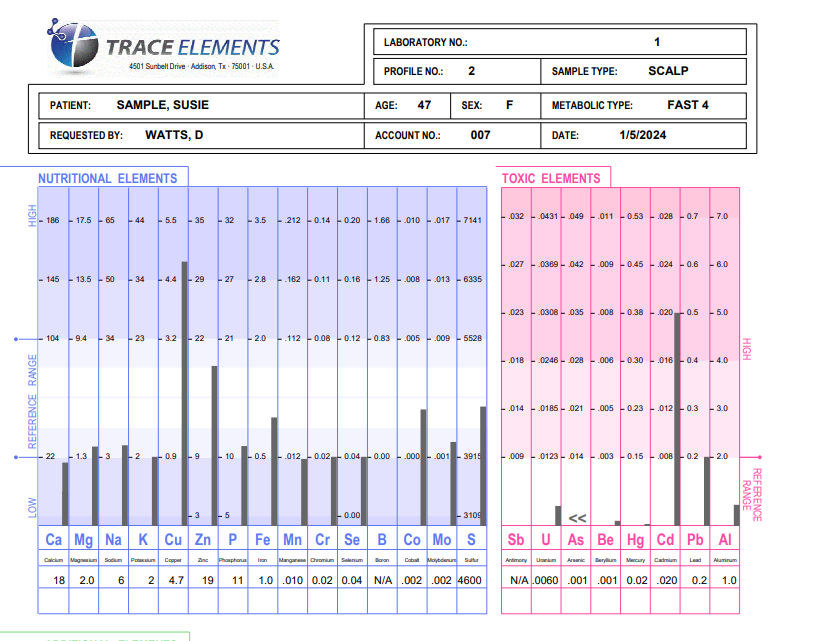Screen dimensions: 813x641
Task: Click the Cr chromium element symbol
Action: click(323, 540)
